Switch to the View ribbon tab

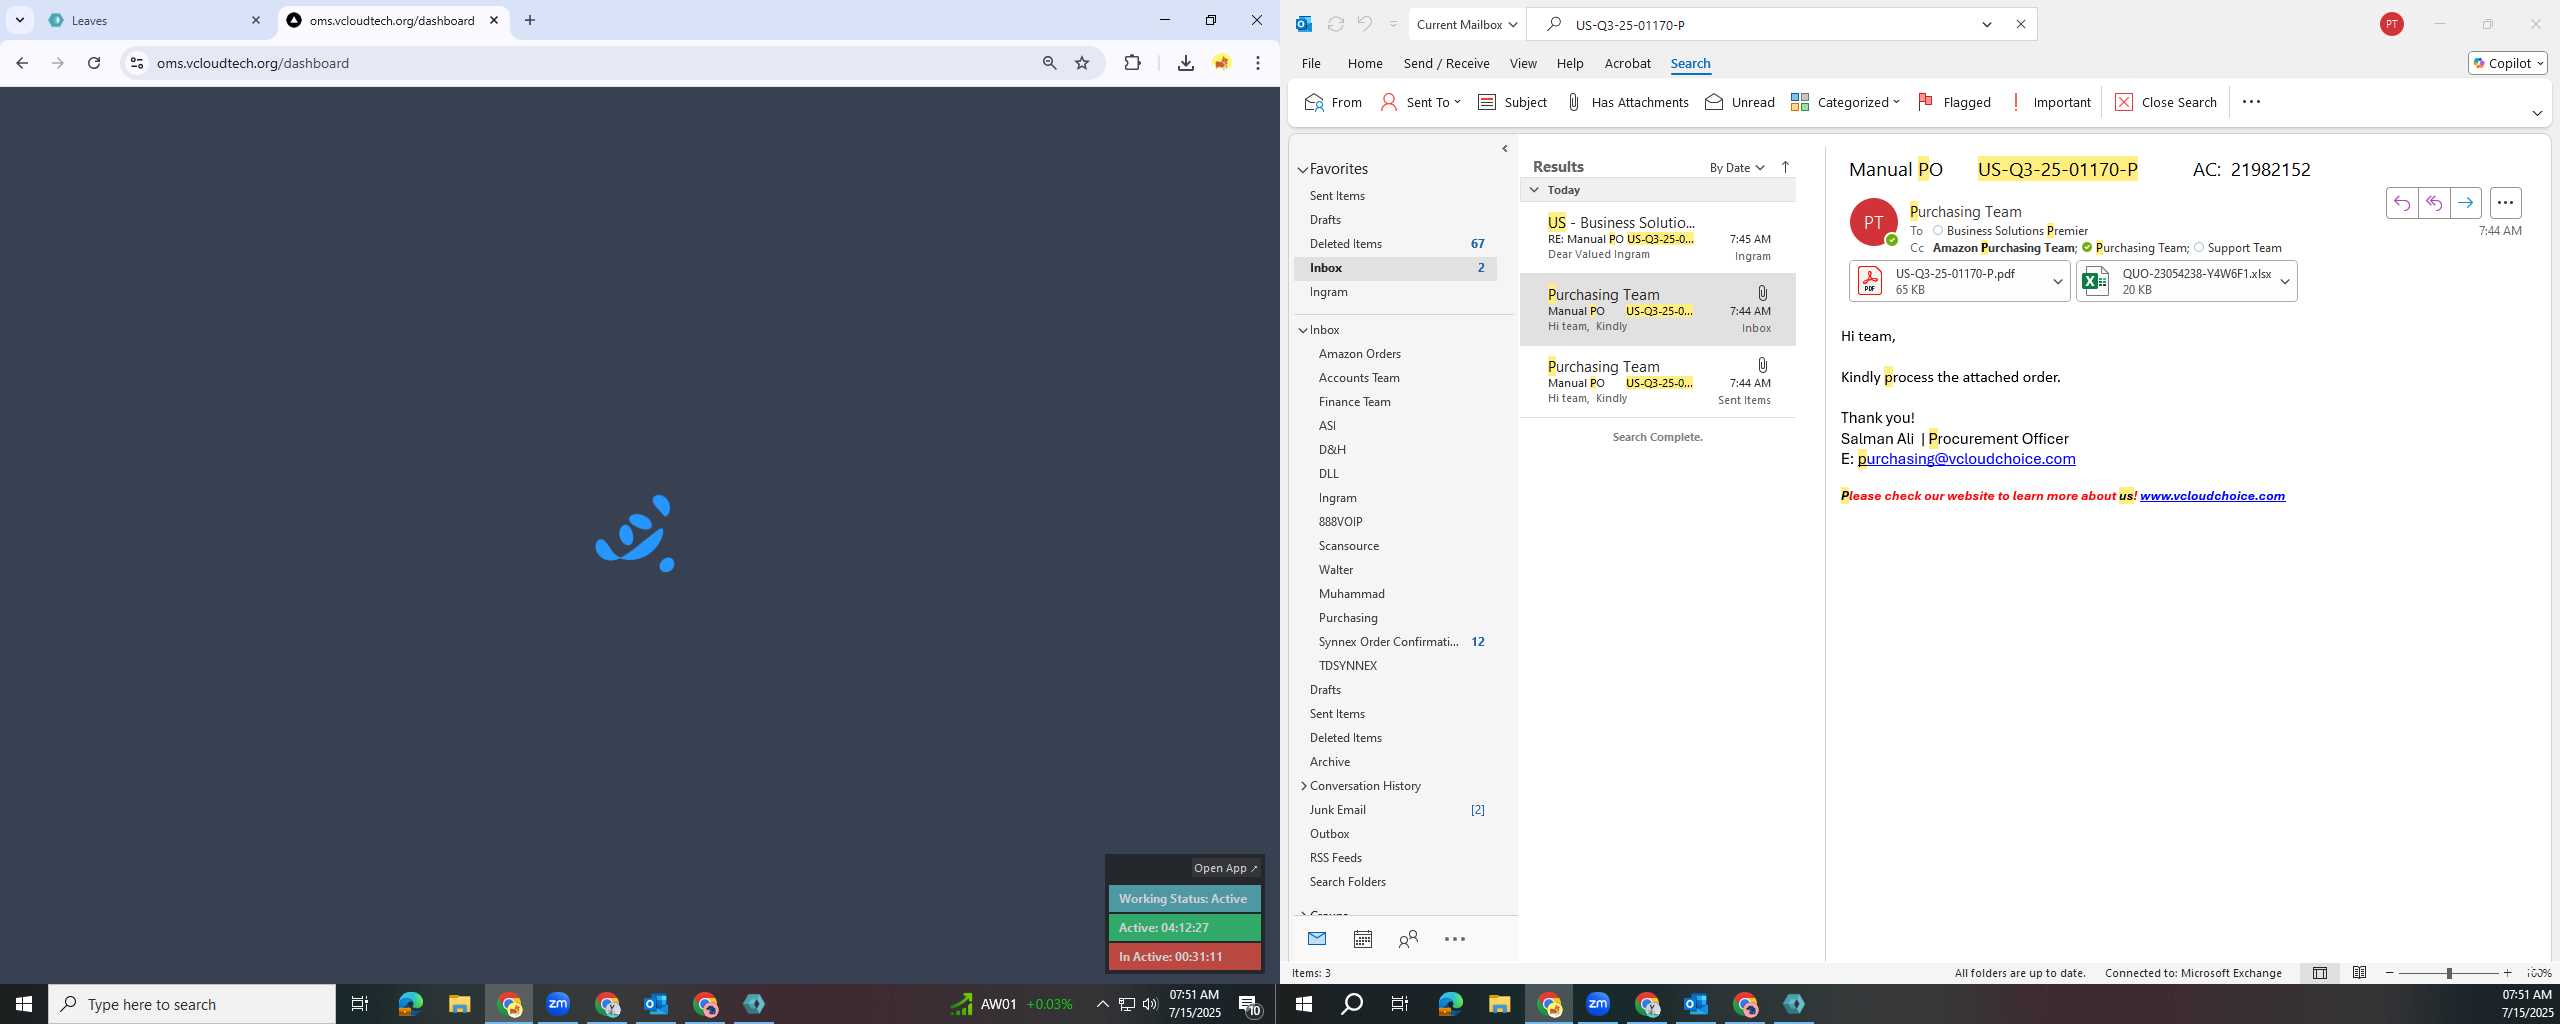[x=1523, y=63]
